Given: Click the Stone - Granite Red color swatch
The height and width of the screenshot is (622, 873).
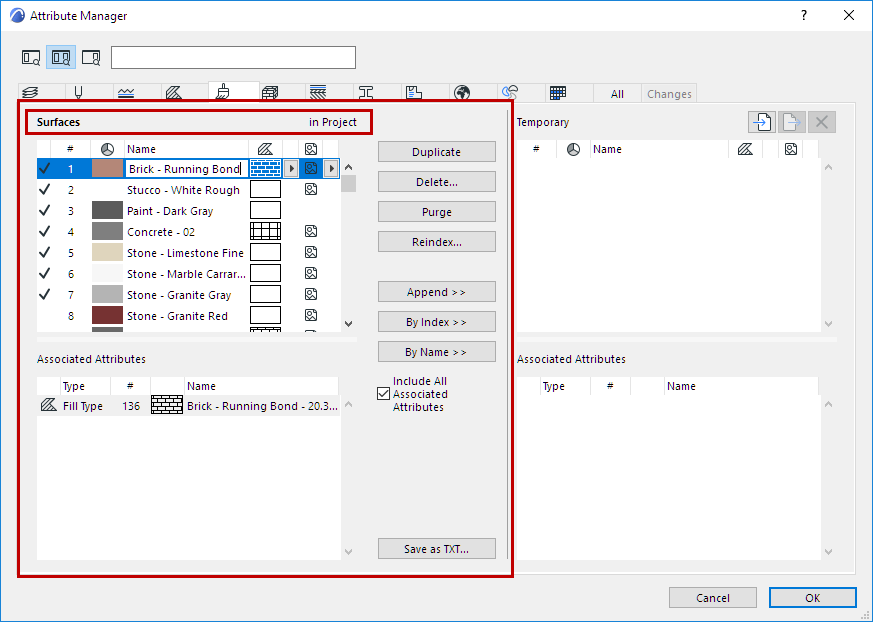Looking at the screenshot, I should [x=107, y=315].
